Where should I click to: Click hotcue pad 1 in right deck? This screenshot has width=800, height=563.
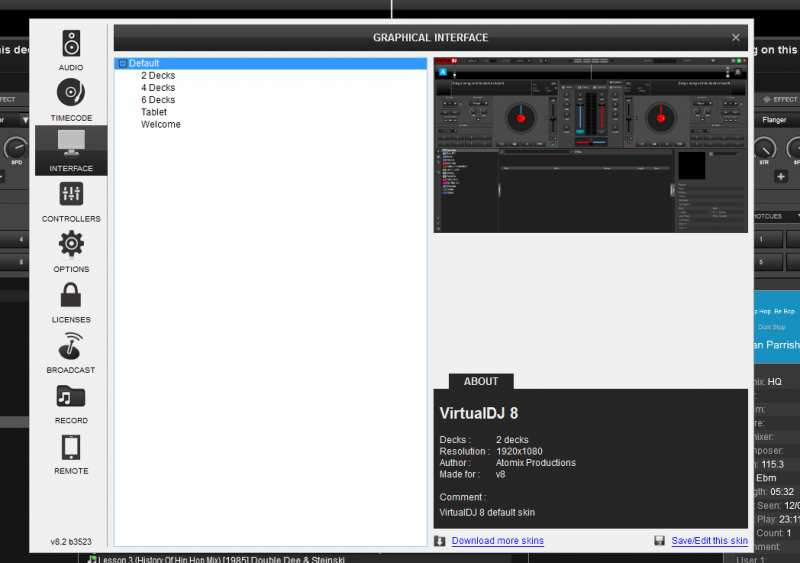768,239
